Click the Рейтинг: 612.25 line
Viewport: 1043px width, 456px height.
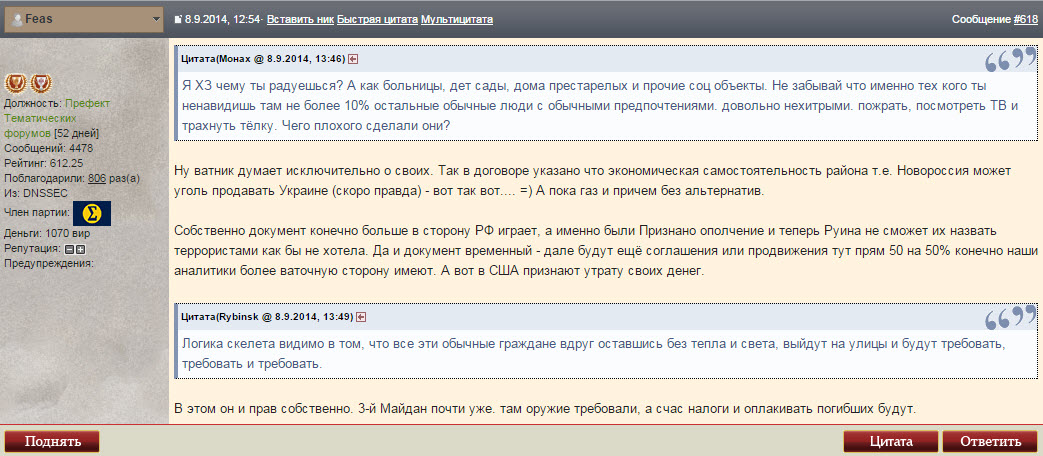coord(43,163)
